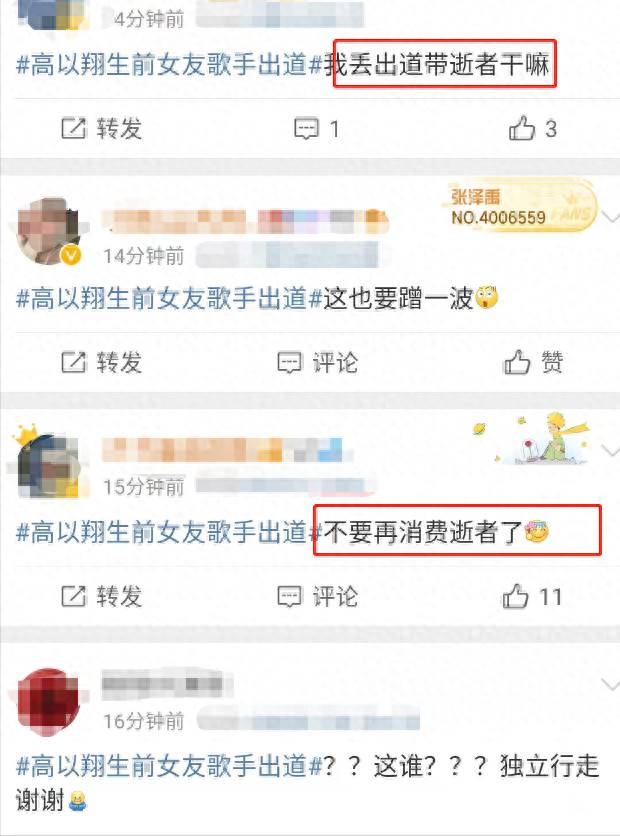Expand options chevron on 15-minute-old post

tap(610, 452)
